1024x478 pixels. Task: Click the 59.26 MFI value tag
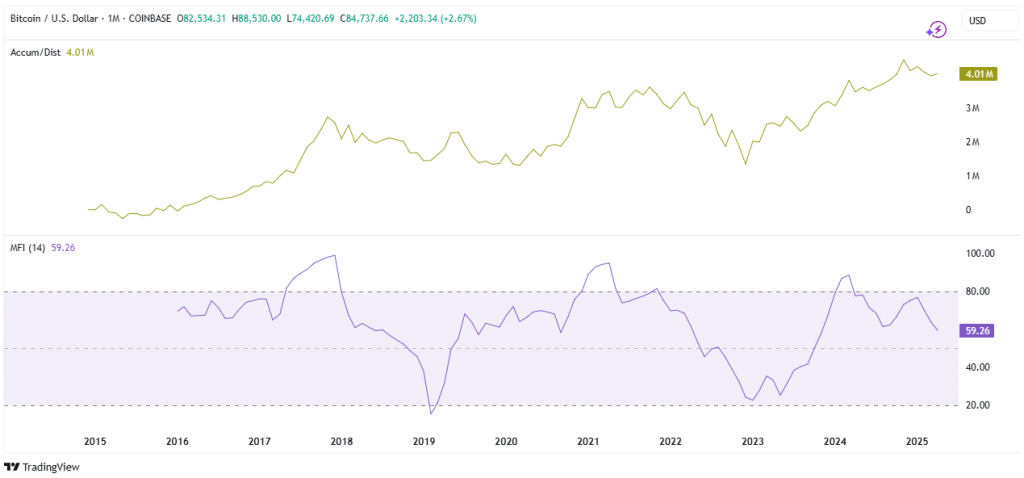[x=978, y=331]
